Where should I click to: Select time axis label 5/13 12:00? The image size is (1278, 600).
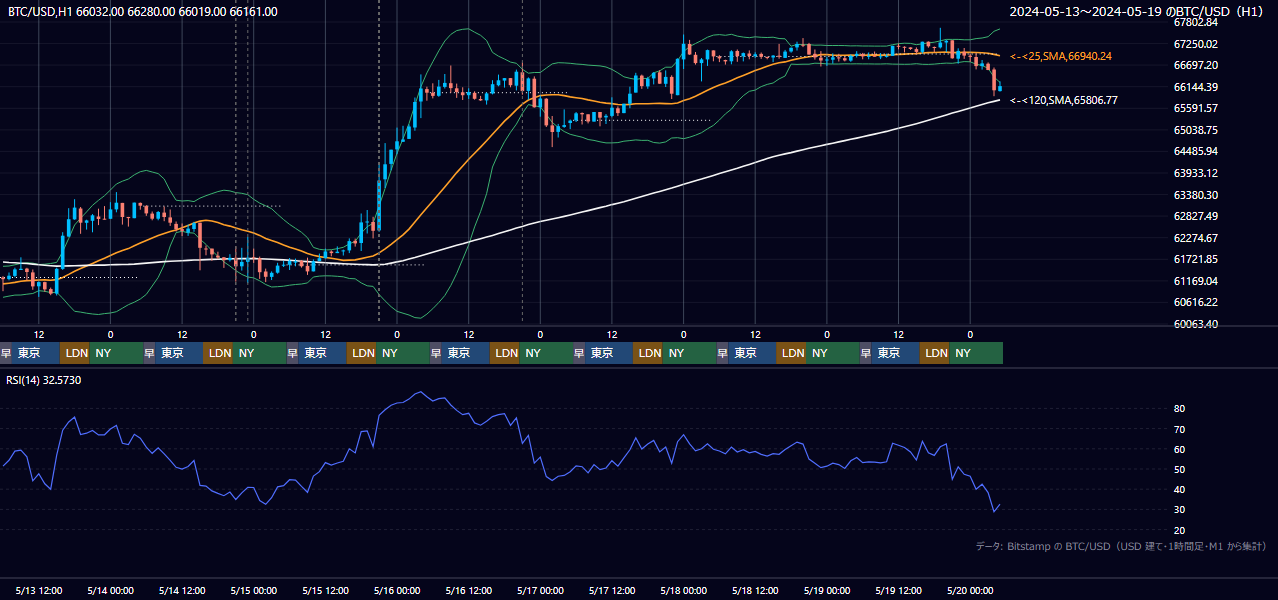pos(39,590)
